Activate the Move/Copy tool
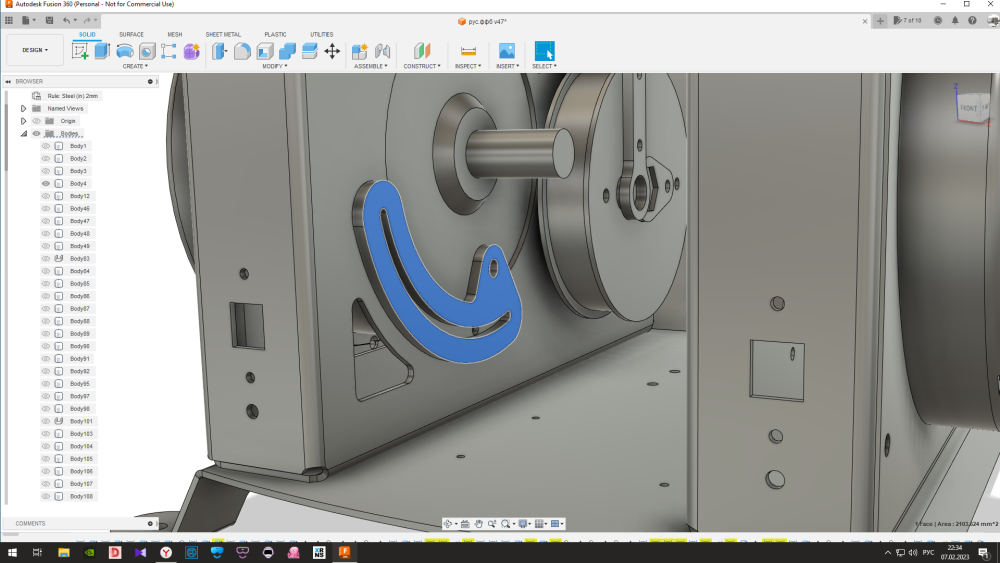Screen dimensions: 1000x563 coord(332,51)
